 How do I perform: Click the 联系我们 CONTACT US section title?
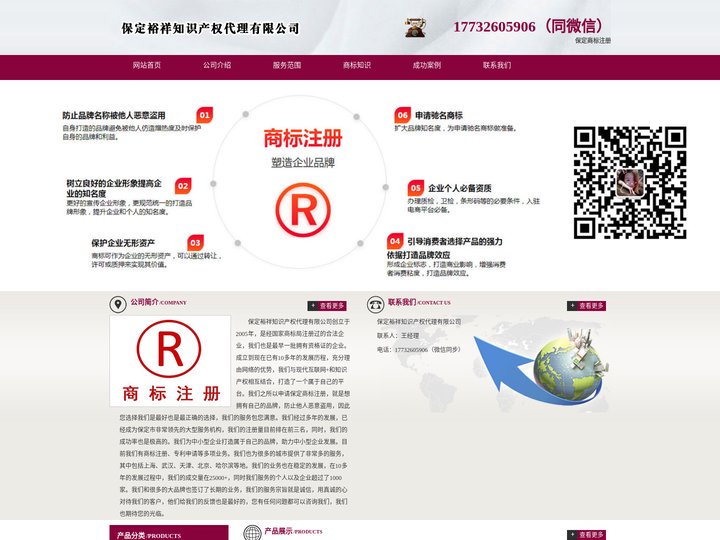pos(419,302)
